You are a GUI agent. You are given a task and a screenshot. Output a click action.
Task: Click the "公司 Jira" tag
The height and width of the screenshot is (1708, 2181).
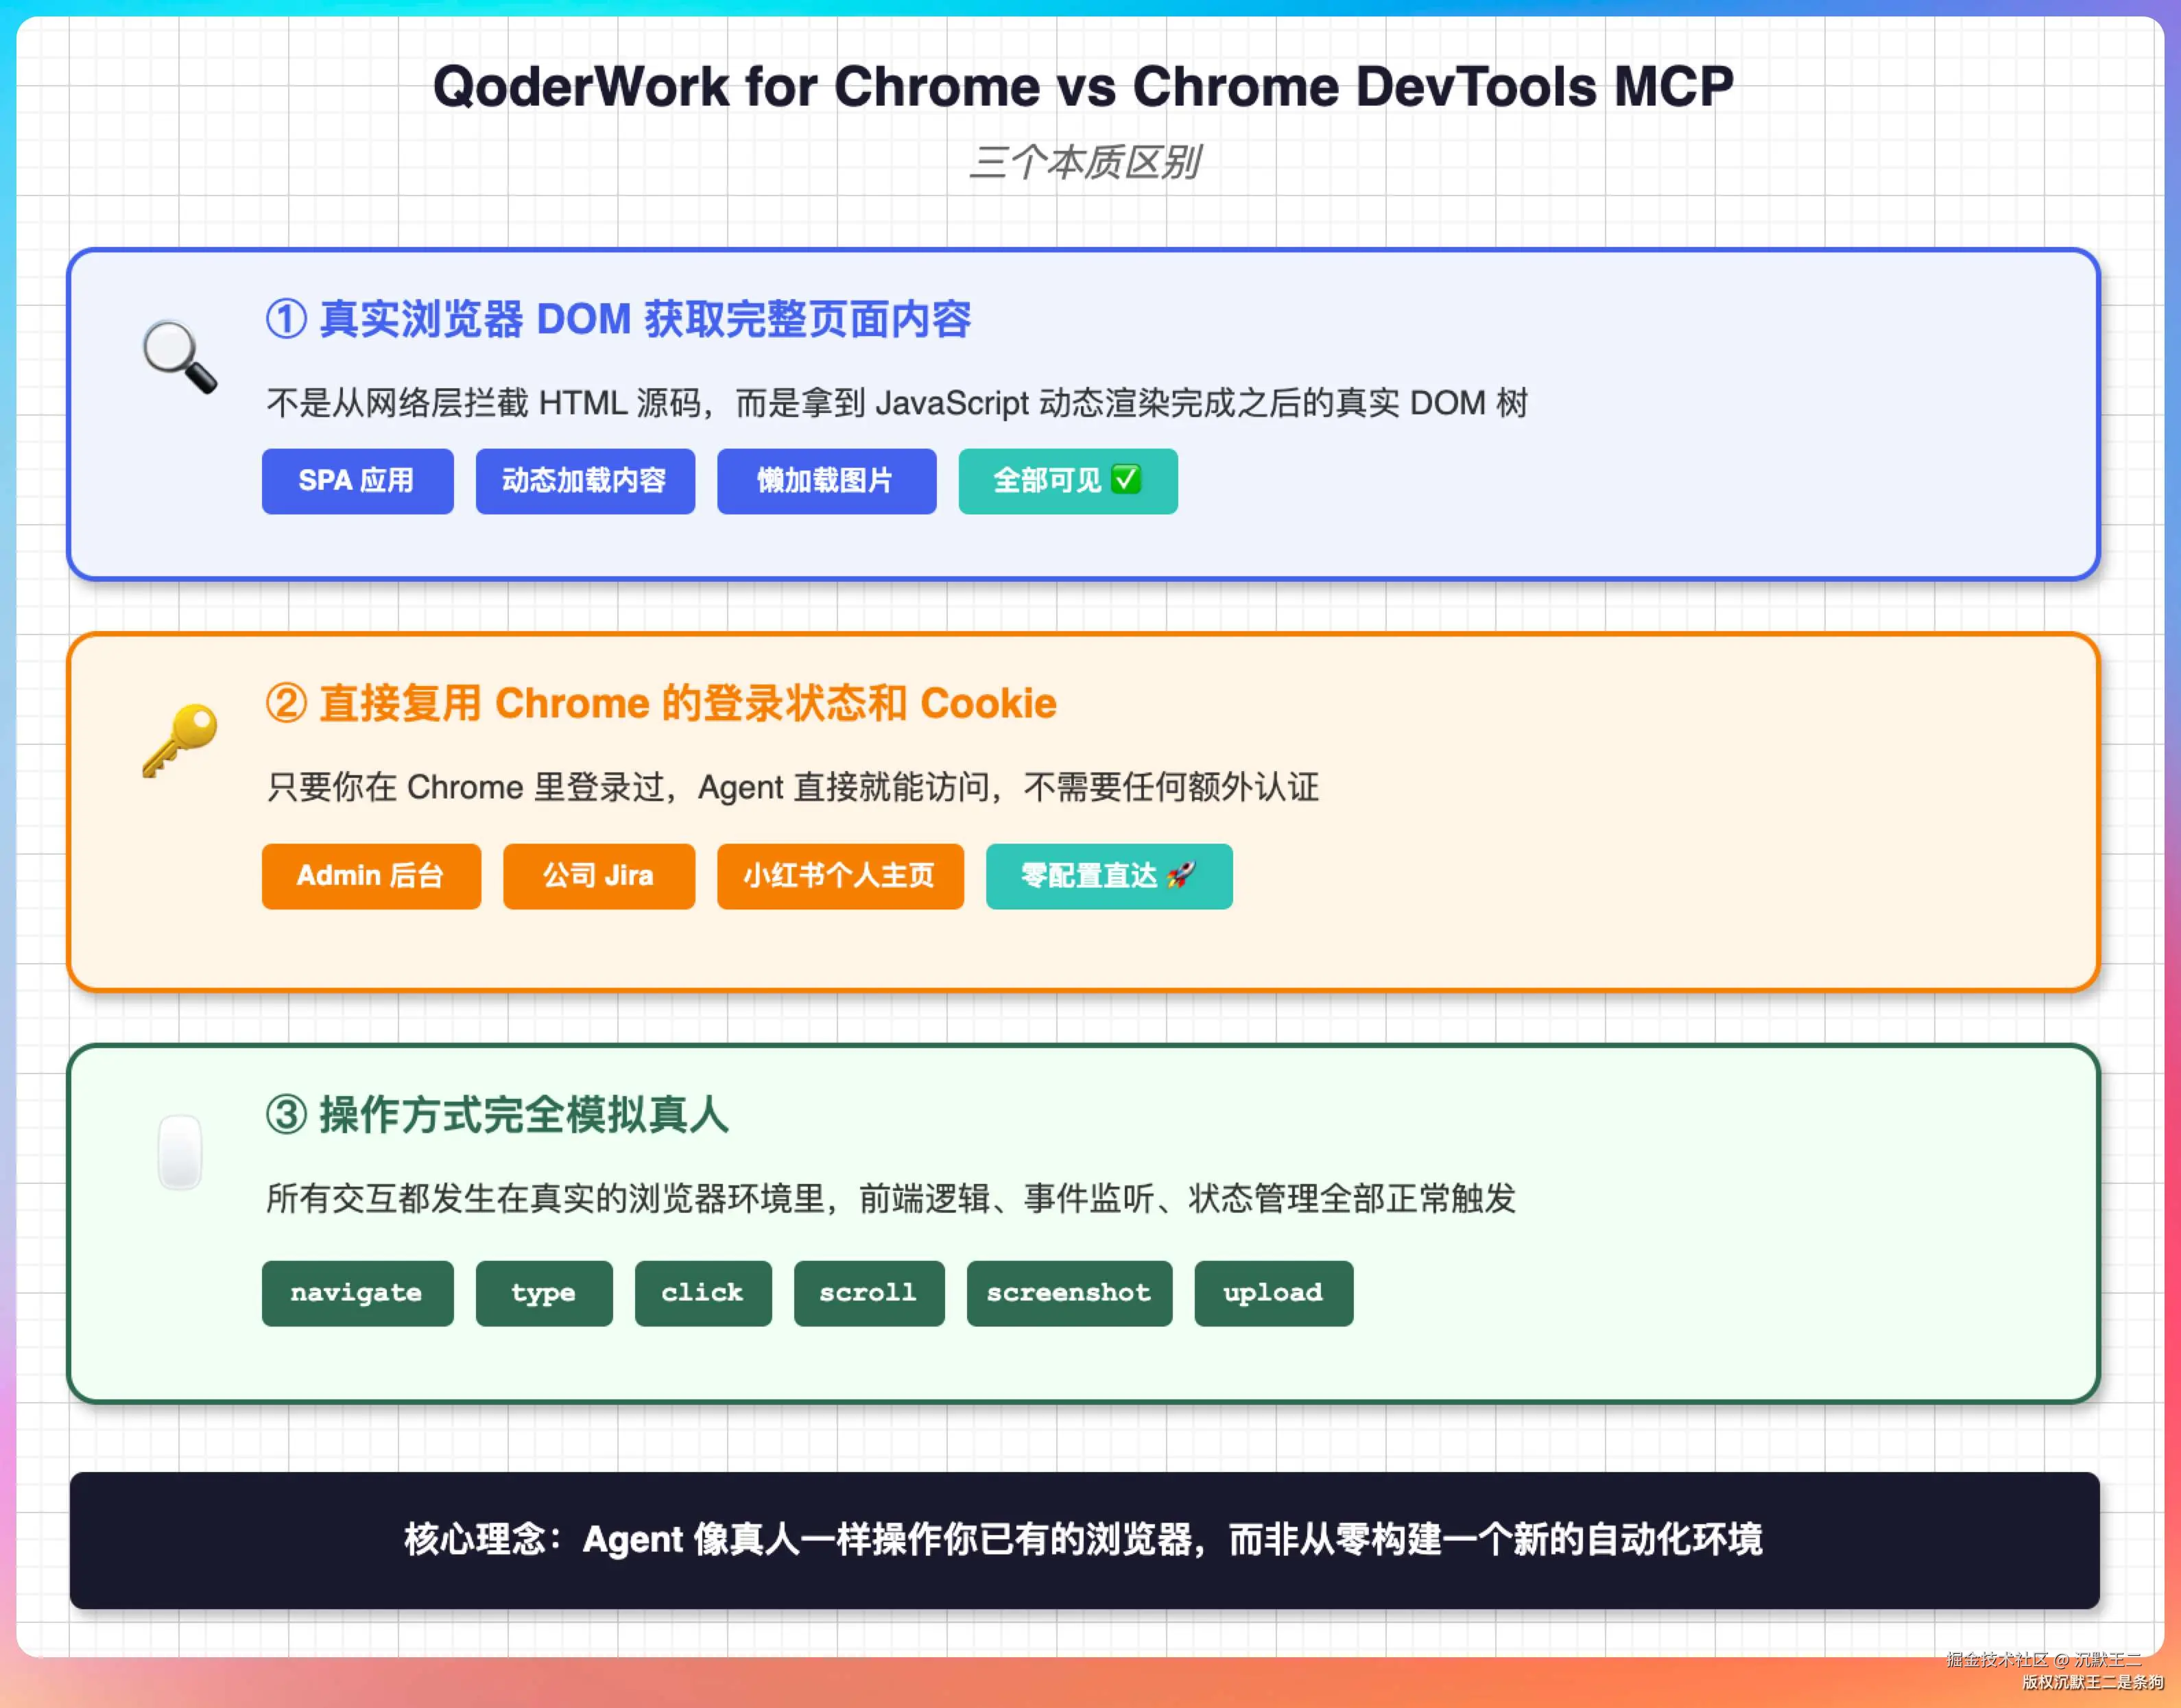click(x=598, y=876)
